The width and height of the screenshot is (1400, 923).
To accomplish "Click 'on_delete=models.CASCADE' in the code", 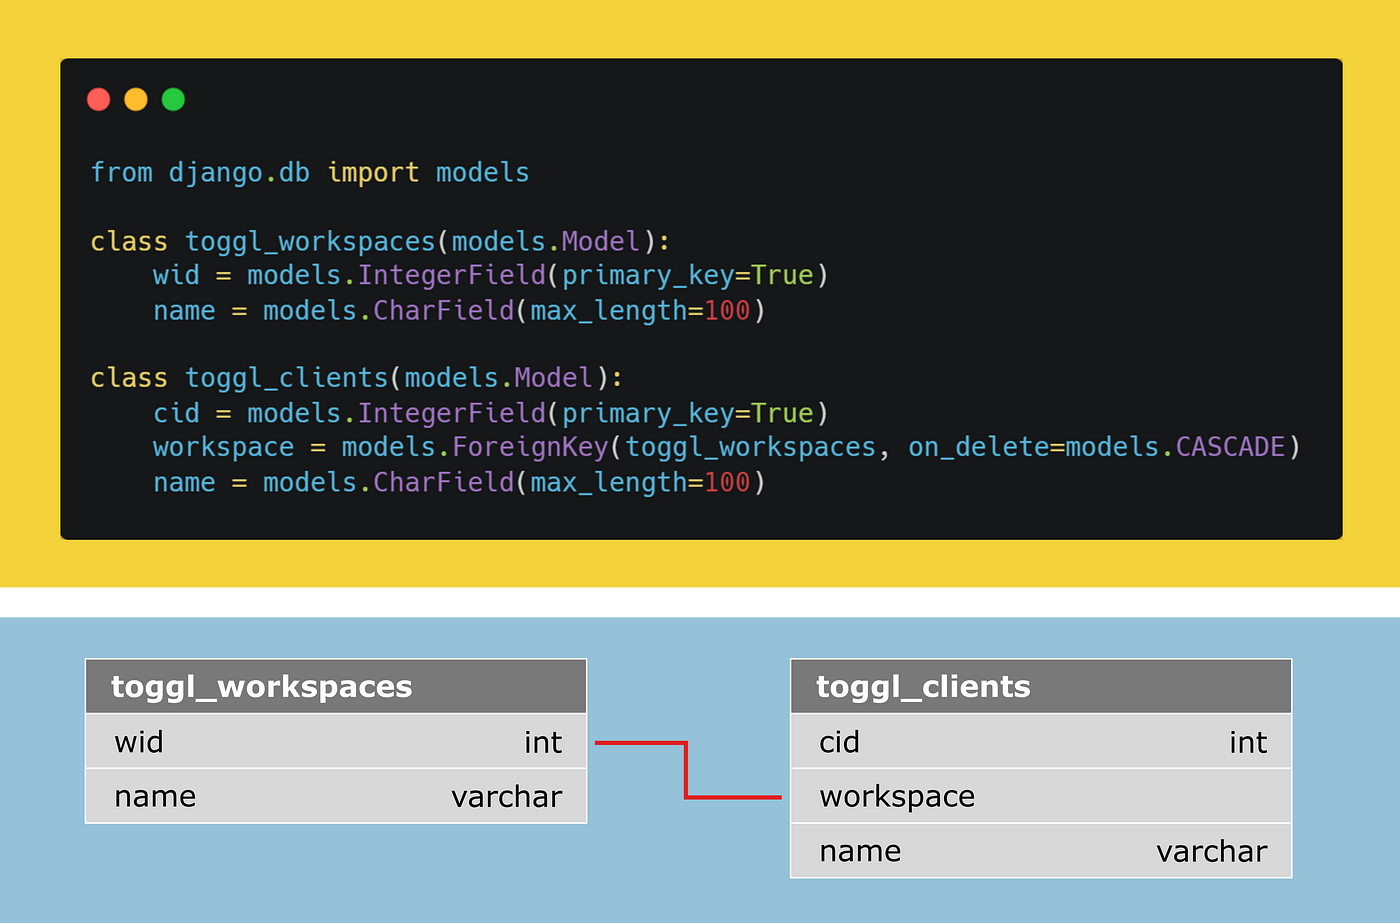I will coord(1096,447).
